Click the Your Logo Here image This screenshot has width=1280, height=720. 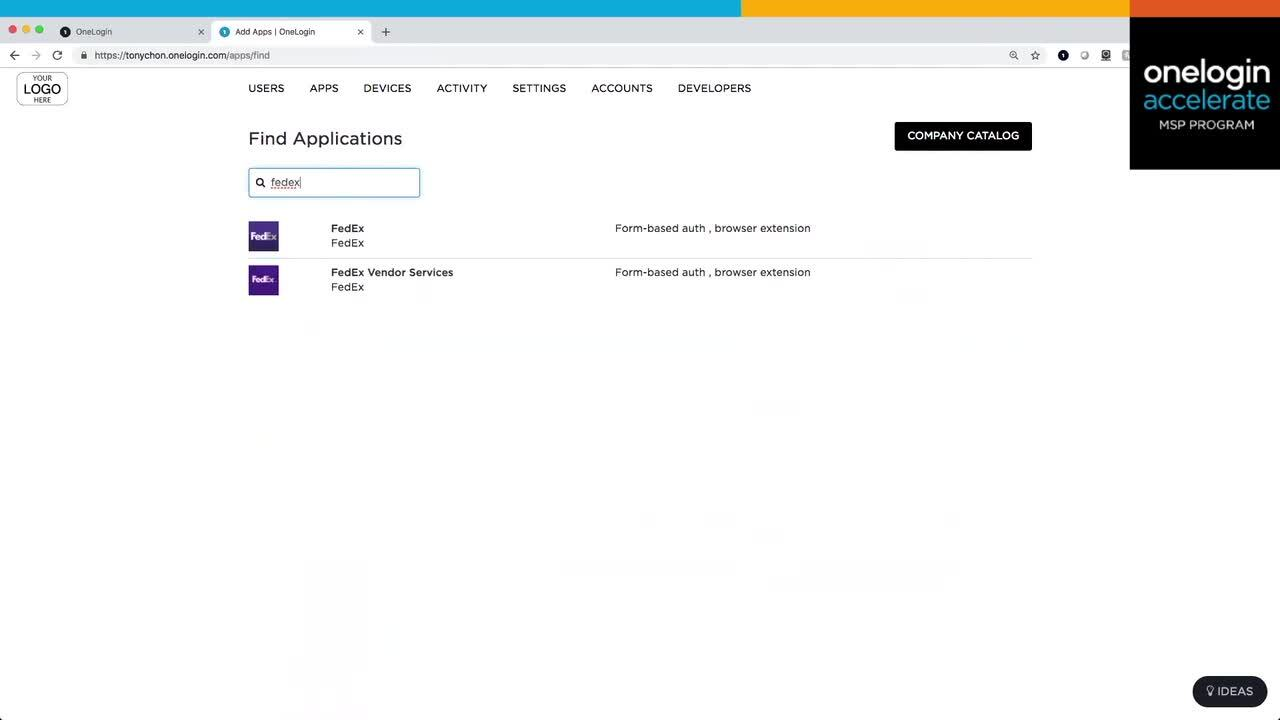pyautogui.click(x=42, y=89)
